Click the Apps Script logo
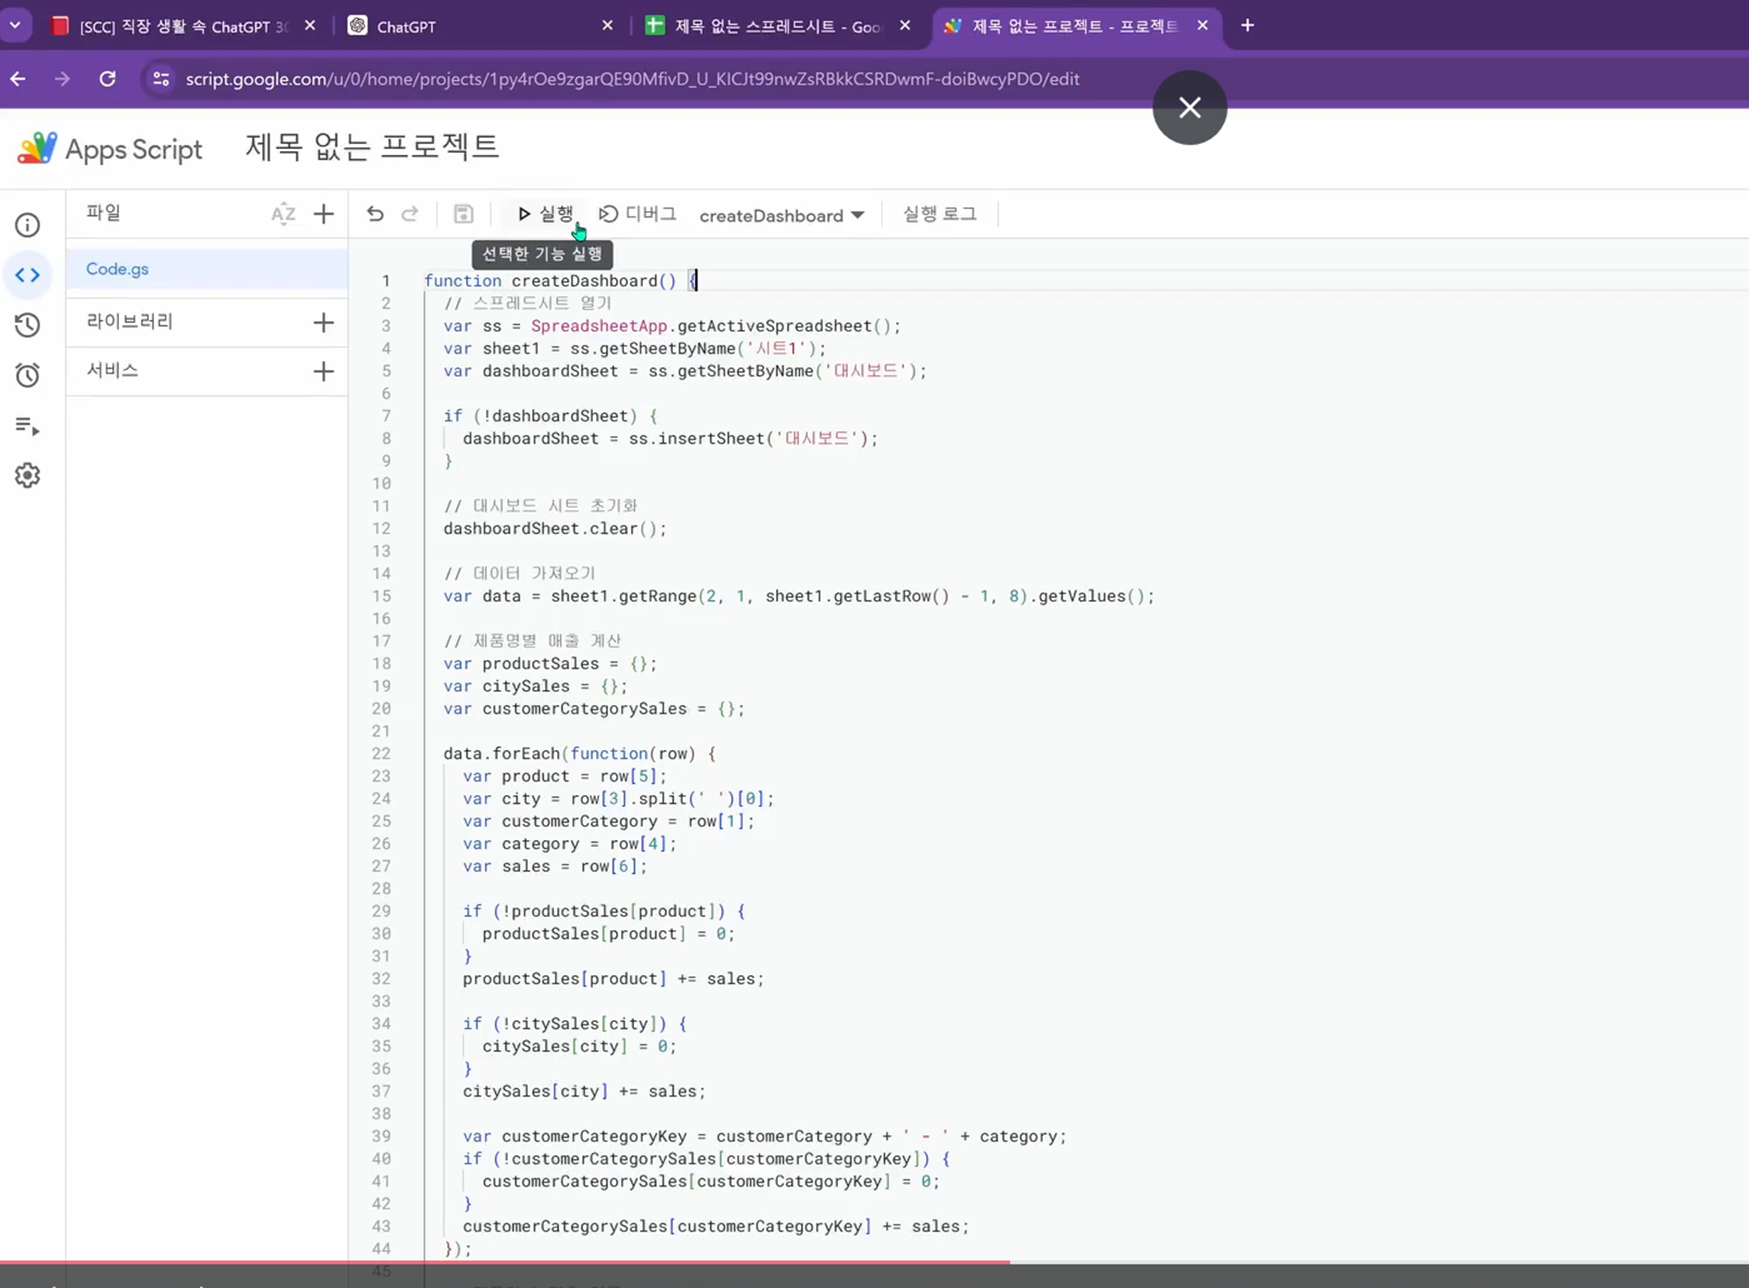This screenshot has height=1288, width=1749. point(110,149)
